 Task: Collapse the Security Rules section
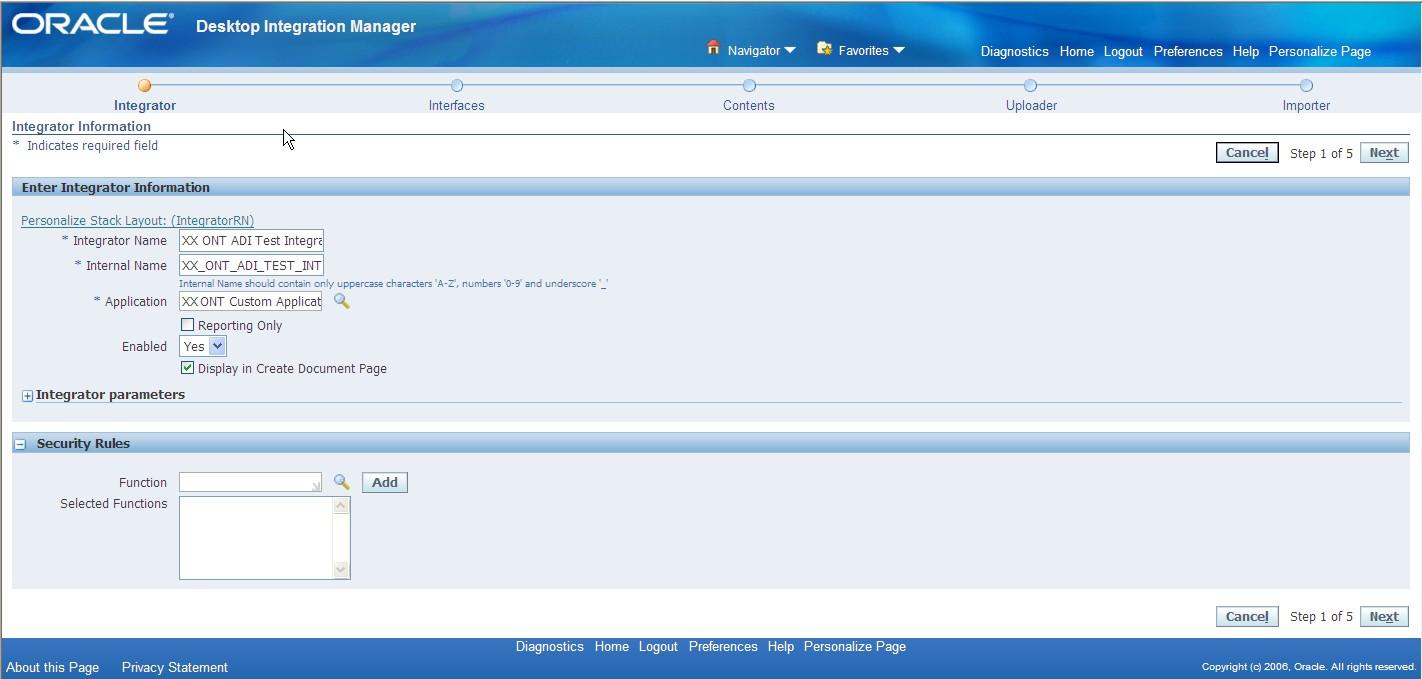pos(19,443)
